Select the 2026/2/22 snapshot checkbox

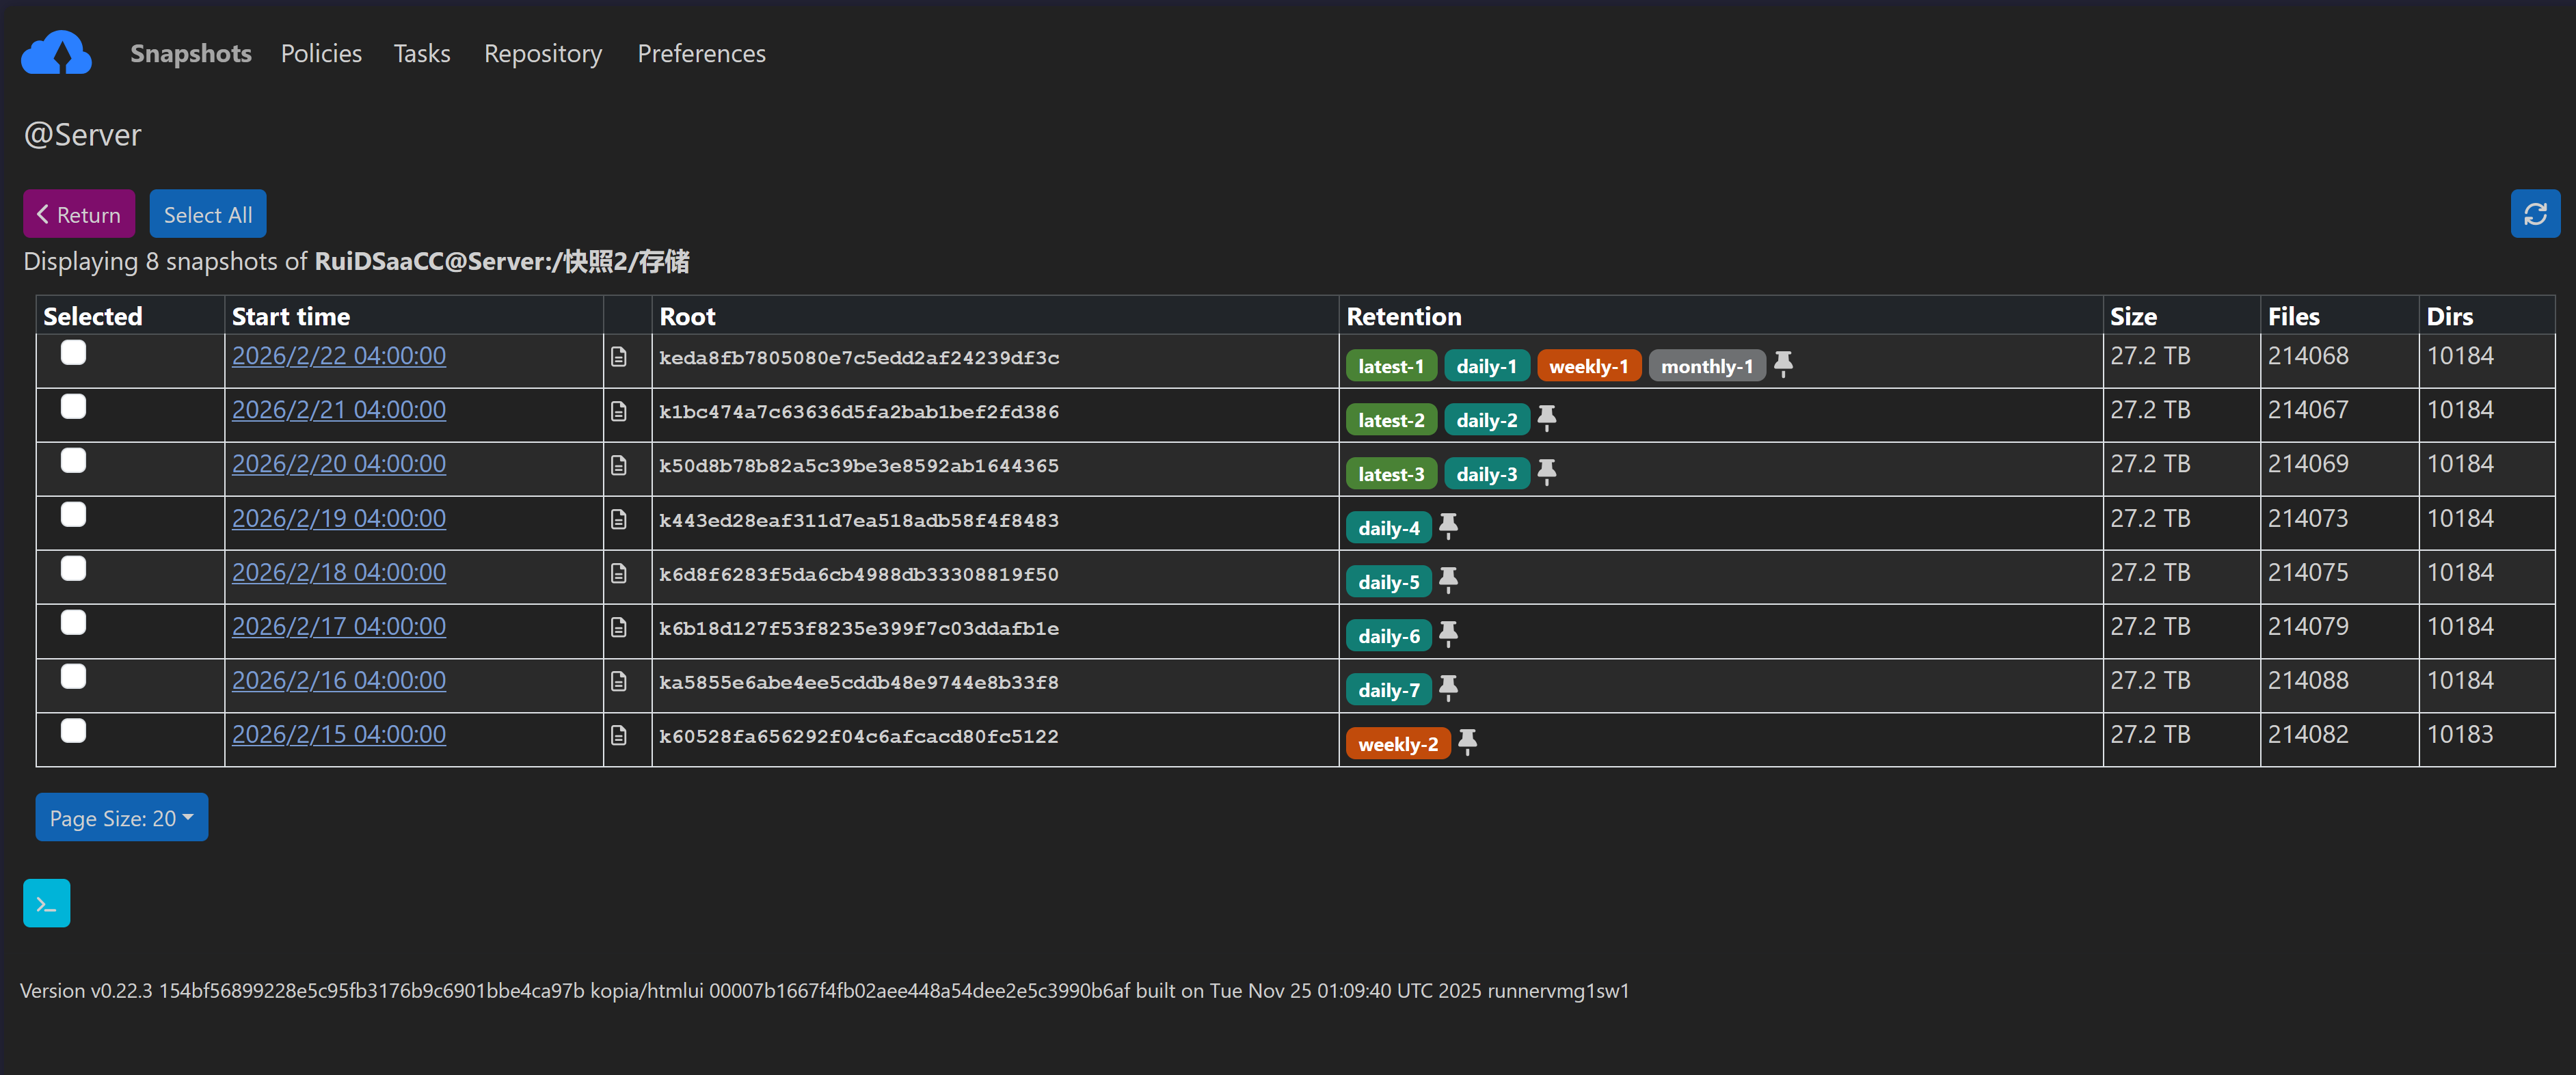(73, 353)
